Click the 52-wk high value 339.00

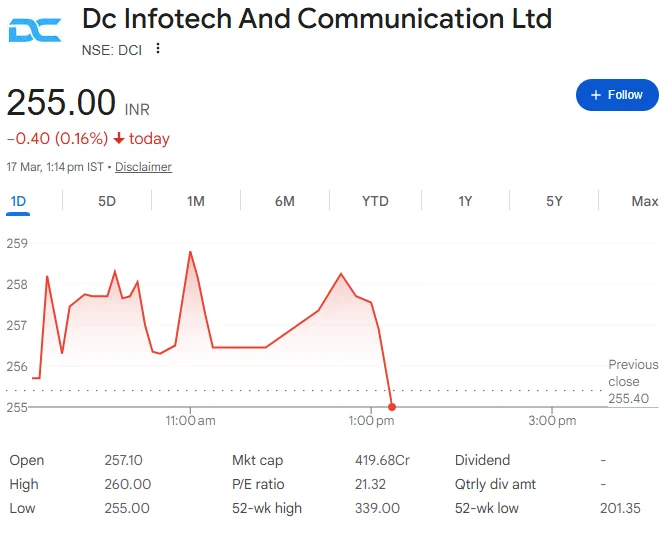click(x=377, y=508)
